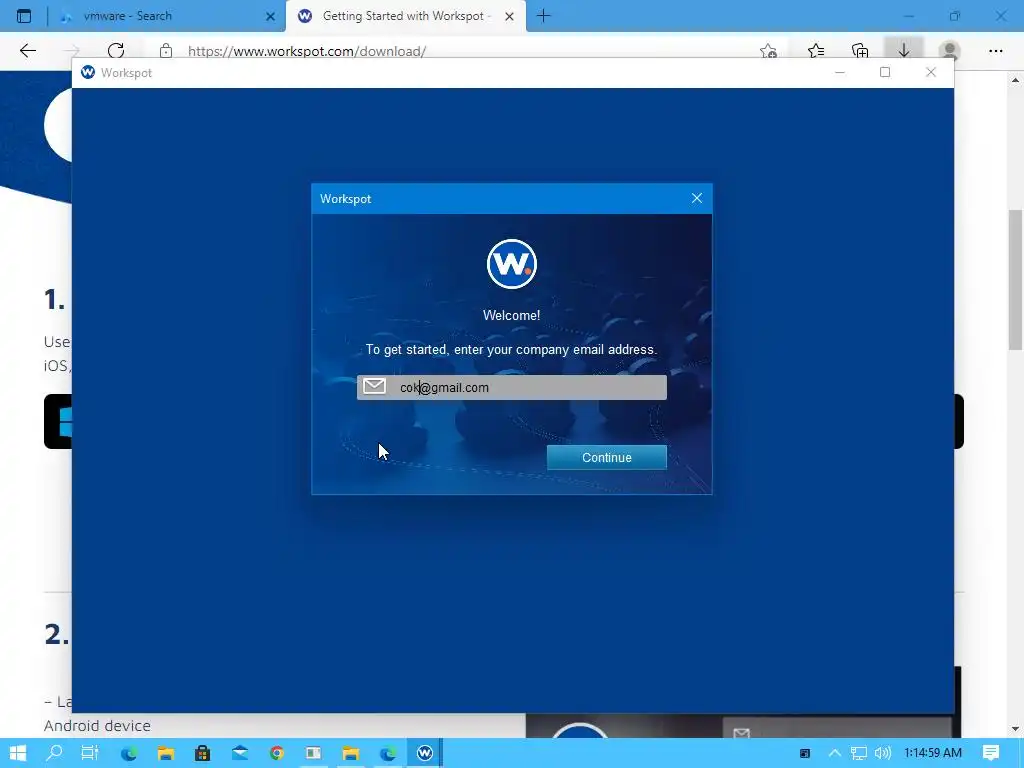Open a new browser tab
Screen dimensions: 1024x768
point(543,16)
